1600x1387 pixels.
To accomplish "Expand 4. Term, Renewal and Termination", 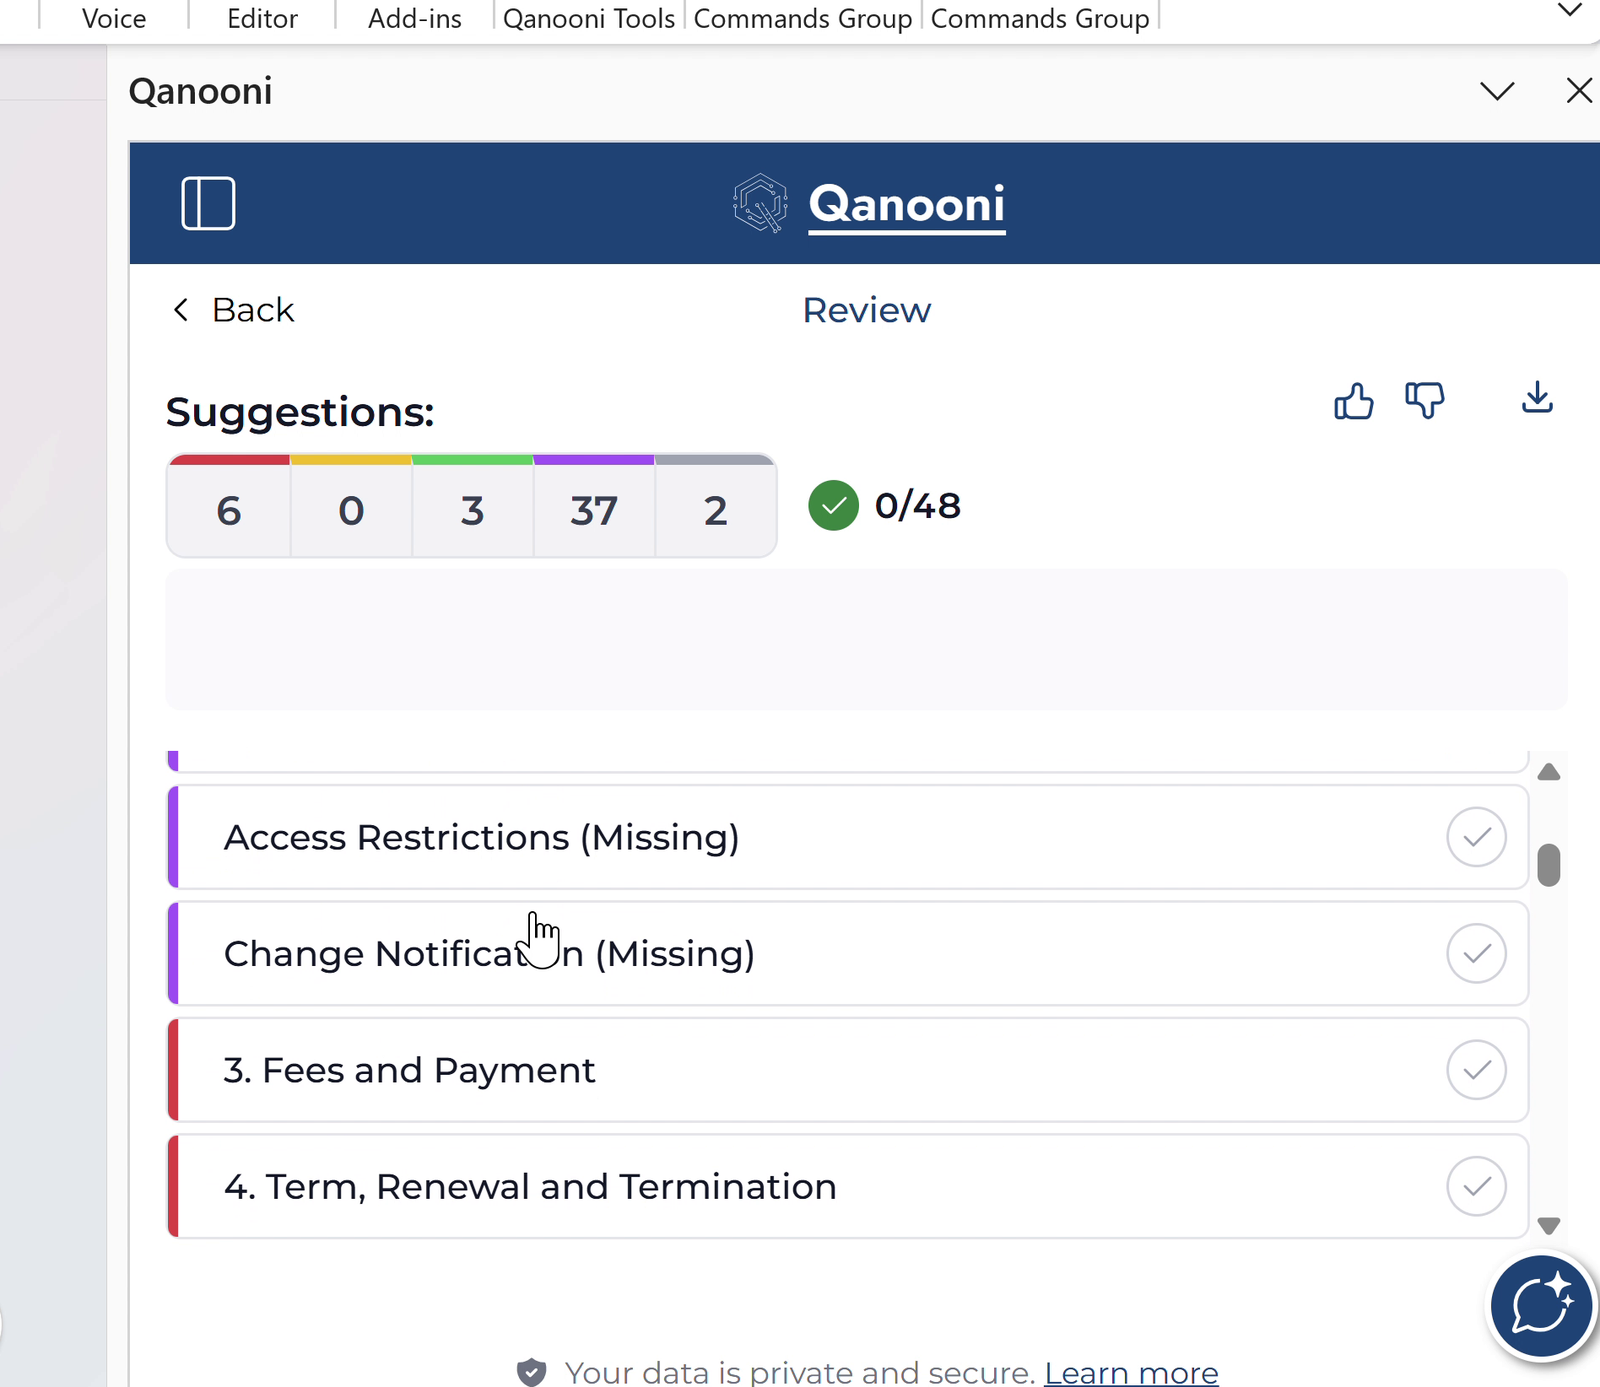I will pyautogui.click(x=848, y=1186).
